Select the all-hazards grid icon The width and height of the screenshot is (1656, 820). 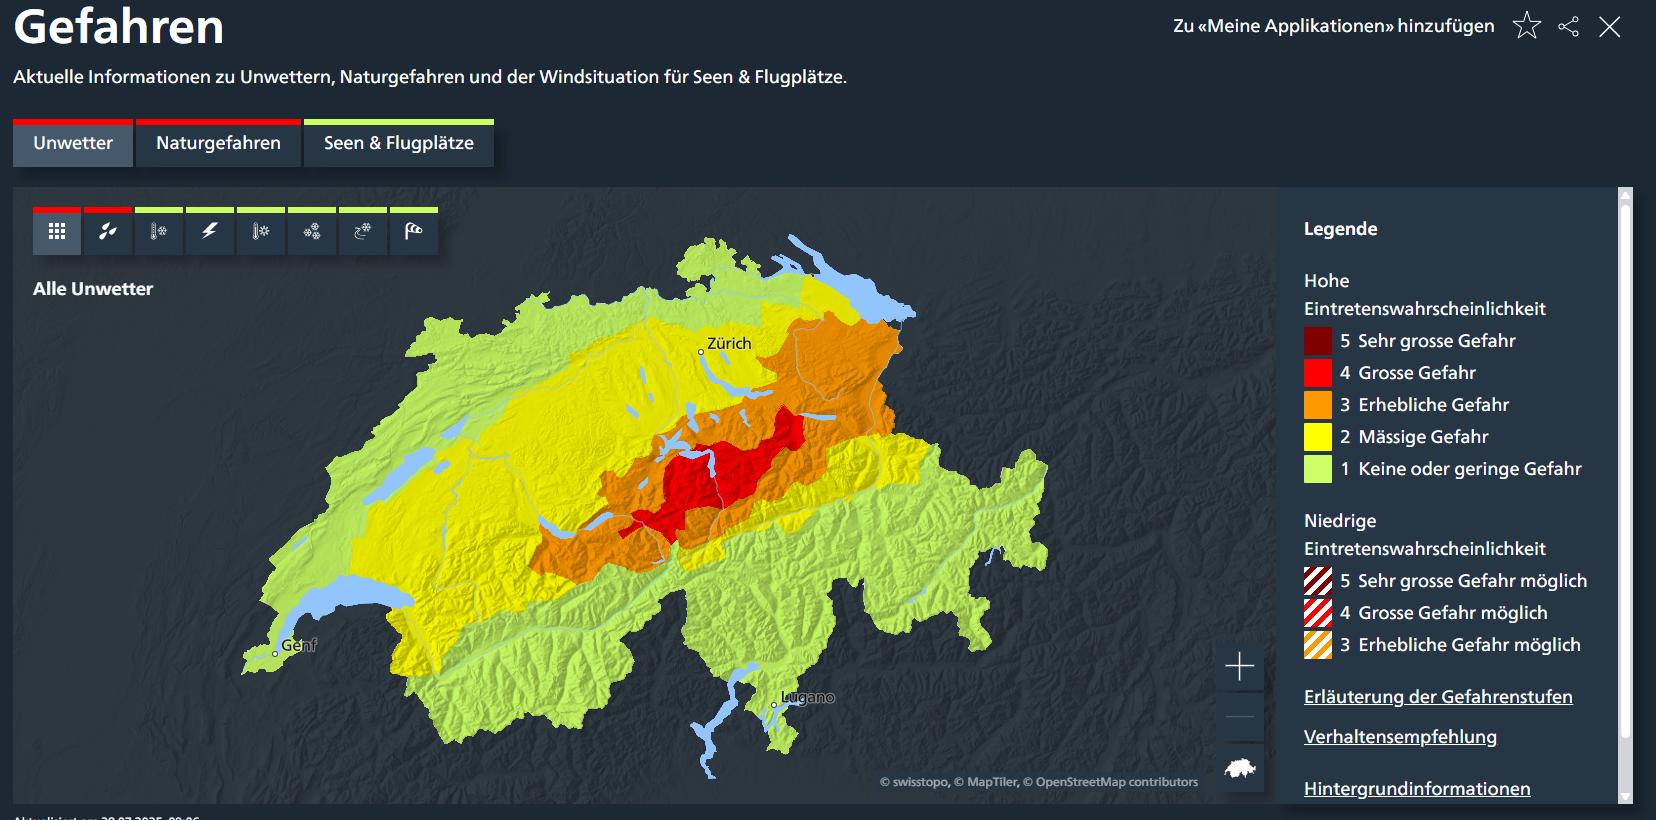coord(57,232)
